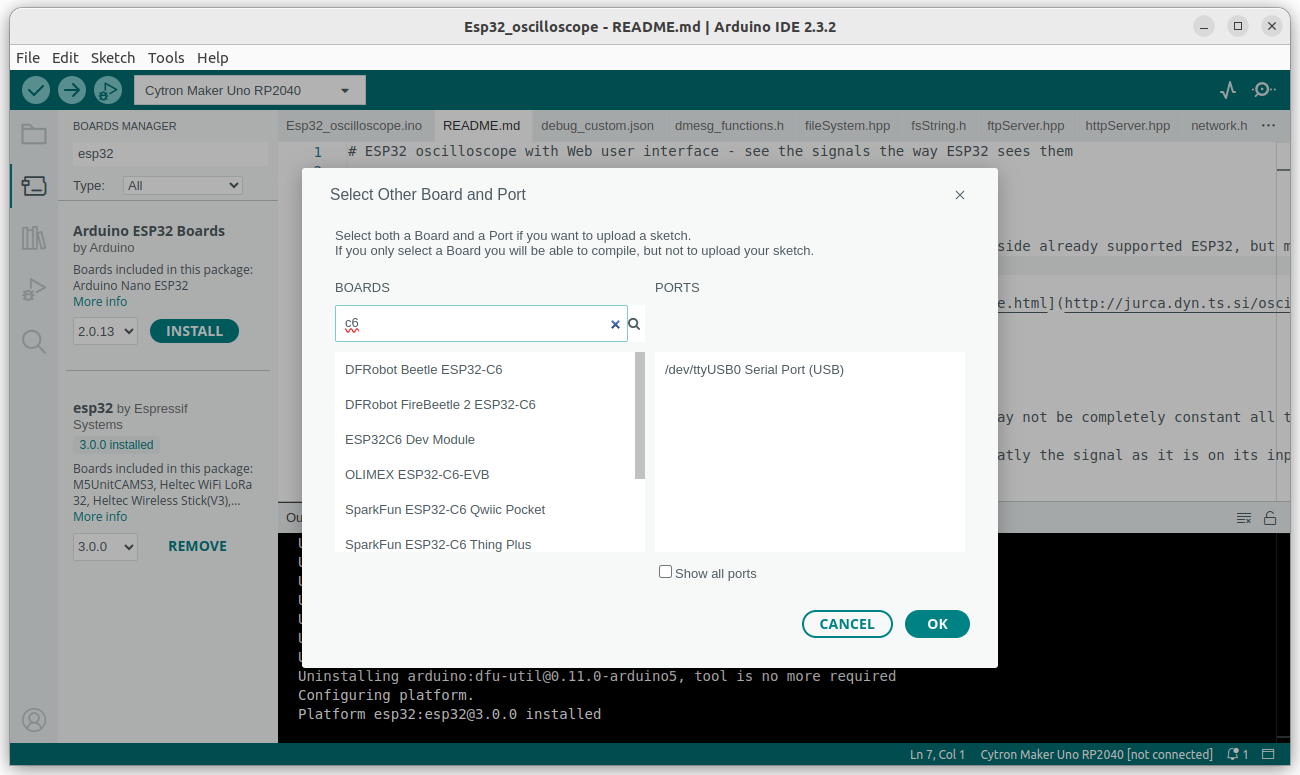
Task: Click the Verify sketch checkmark icon
Action: (36, 90)
